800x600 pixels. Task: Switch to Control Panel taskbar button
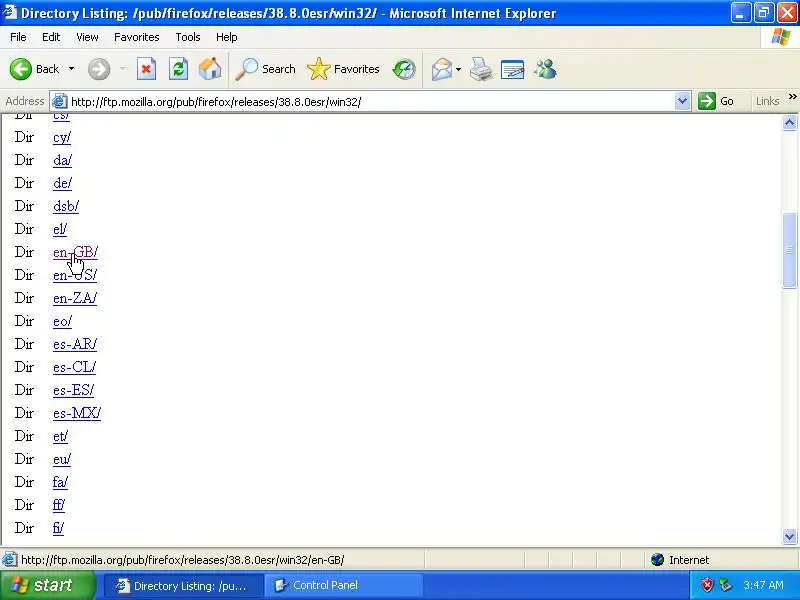(343, 586)
